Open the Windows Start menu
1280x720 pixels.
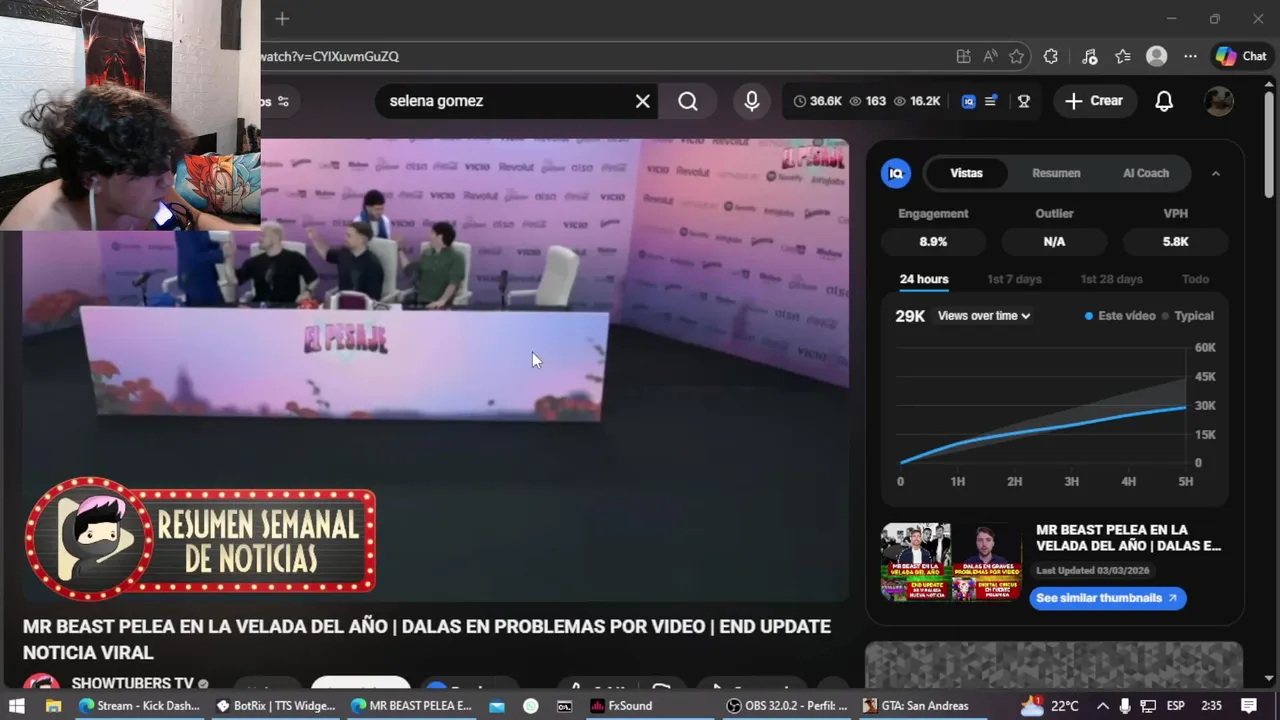[17, 705]
